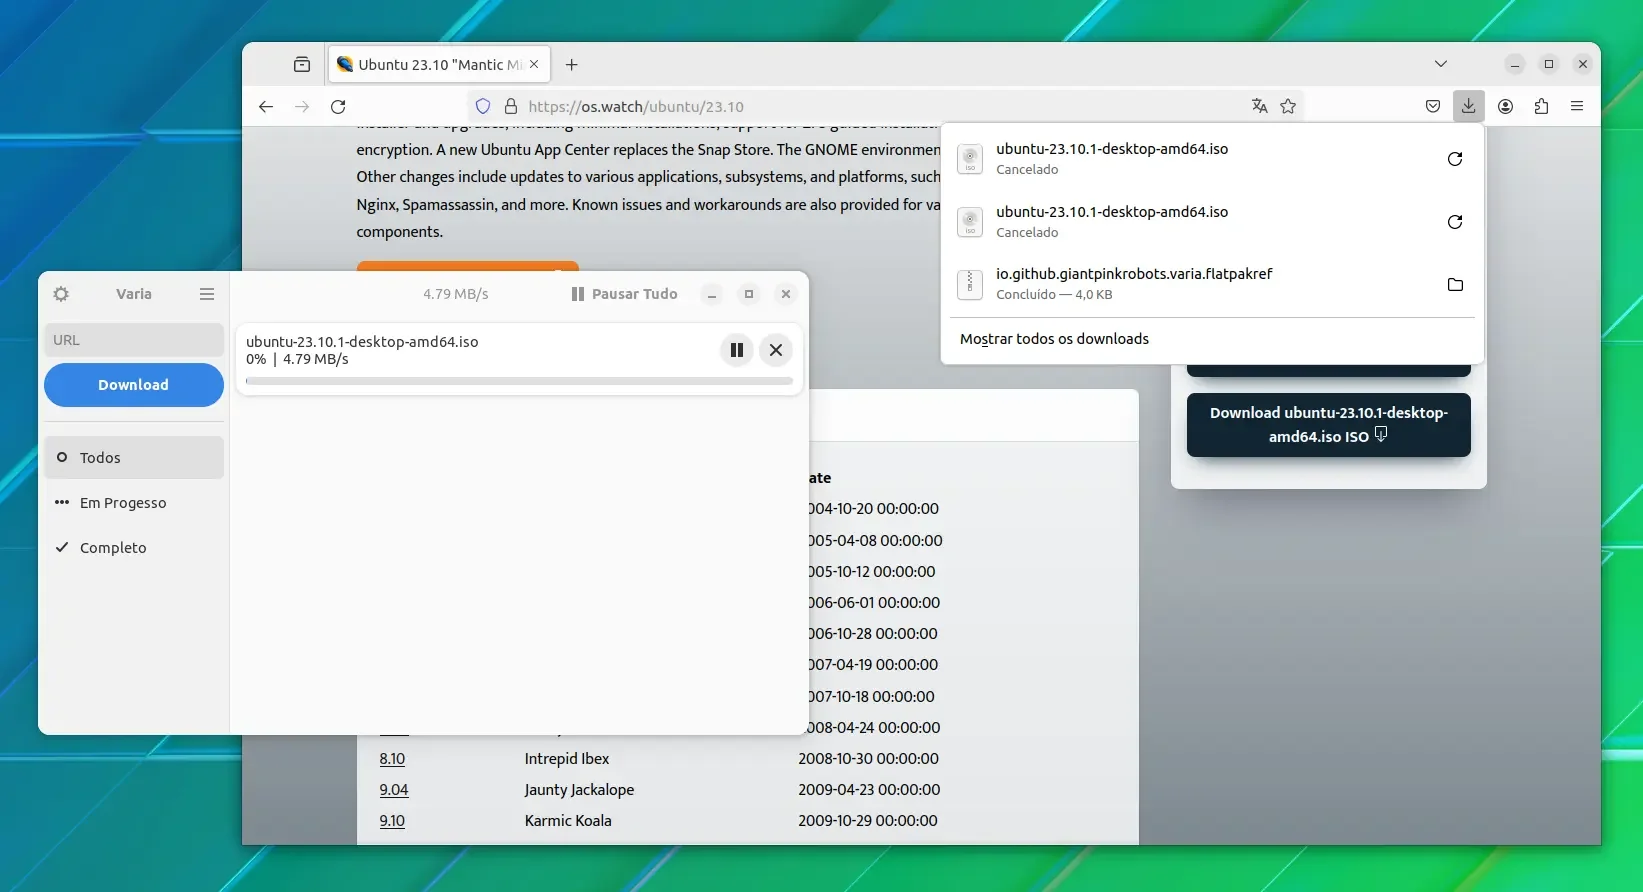This screenshot has height=892, width=1643.
Task: Click the URL input field in Varia
Action: click(x=134, y=340)
